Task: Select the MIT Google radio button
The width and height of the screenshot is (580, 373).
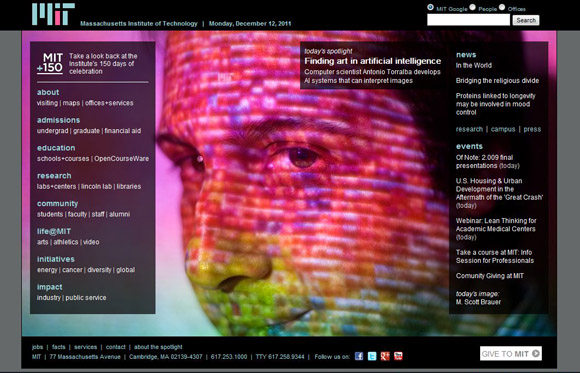Action: [x=430, y=7]
